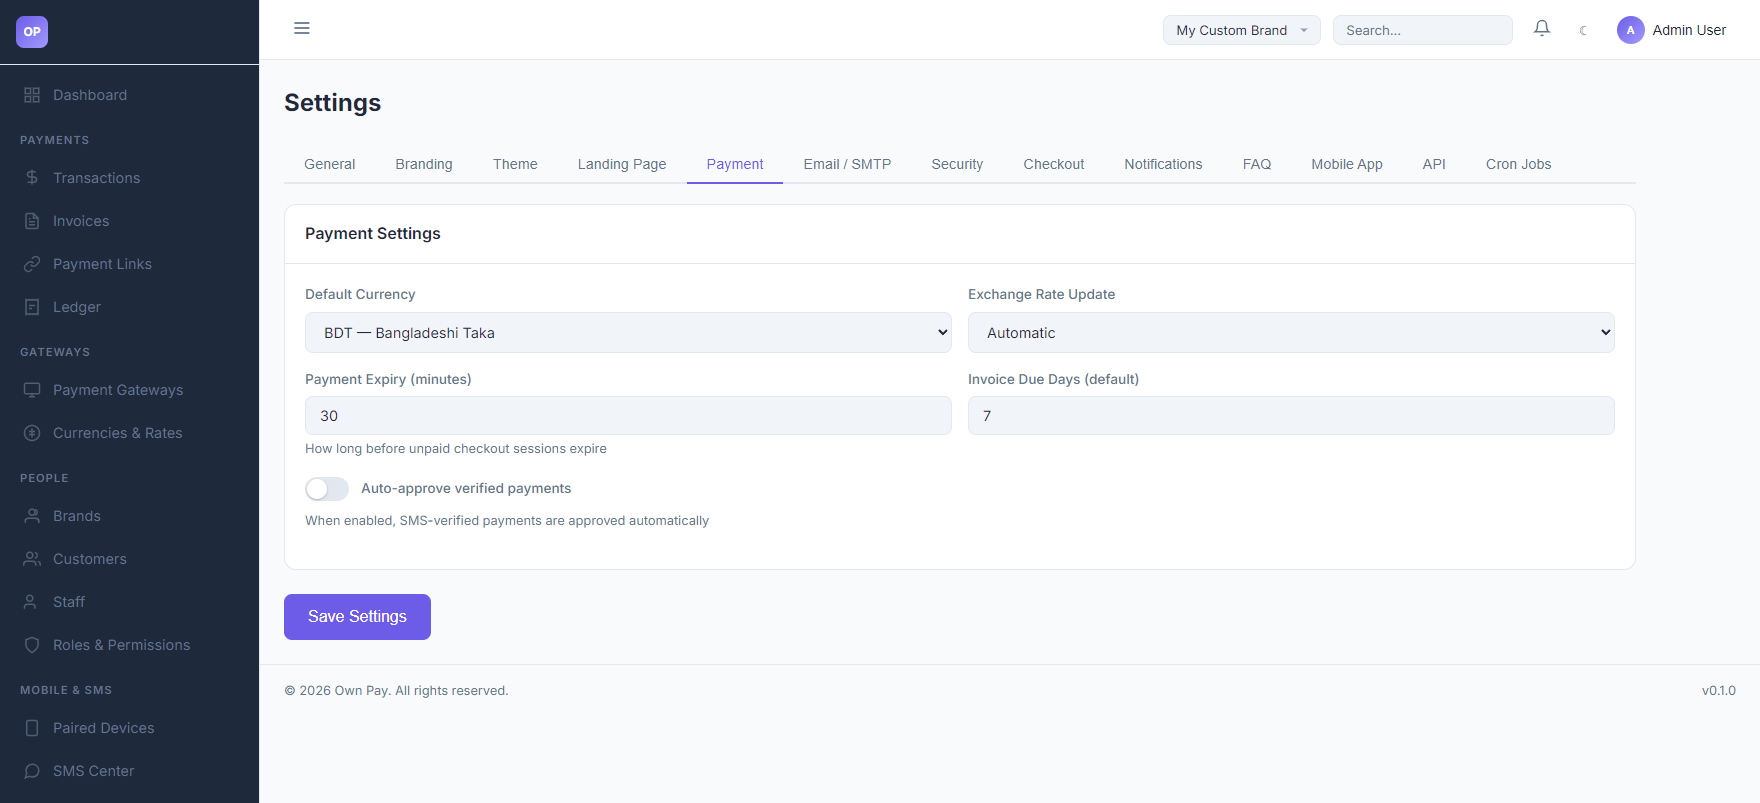This screenshot has height=803, width=1760.
Task: Open the Security tab
Action: pos(957,164)
